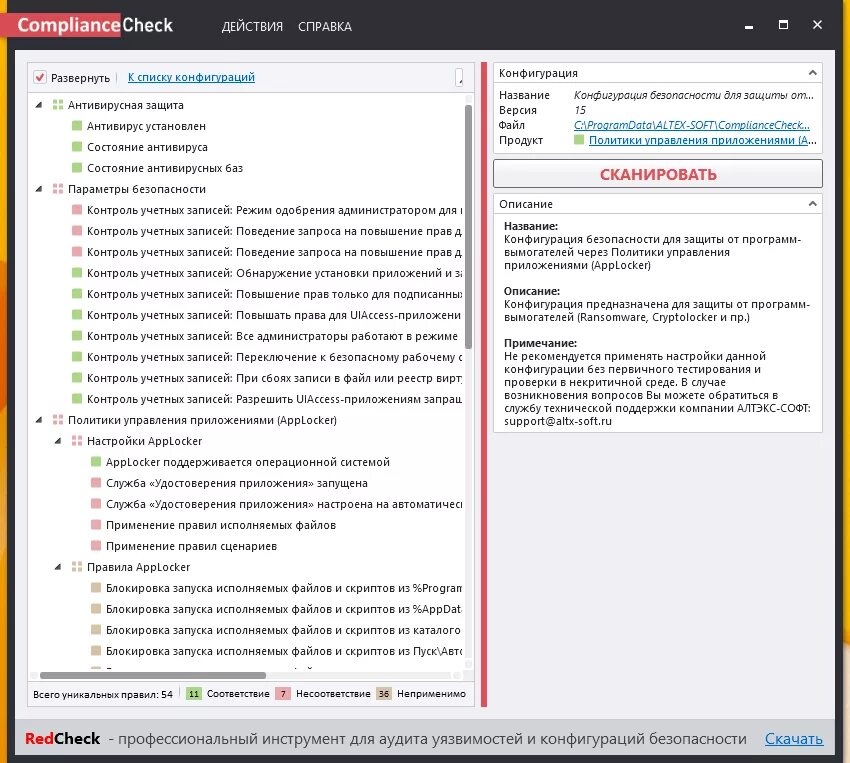Click the AppLocker policies group icon

click(x=58, y=420)
